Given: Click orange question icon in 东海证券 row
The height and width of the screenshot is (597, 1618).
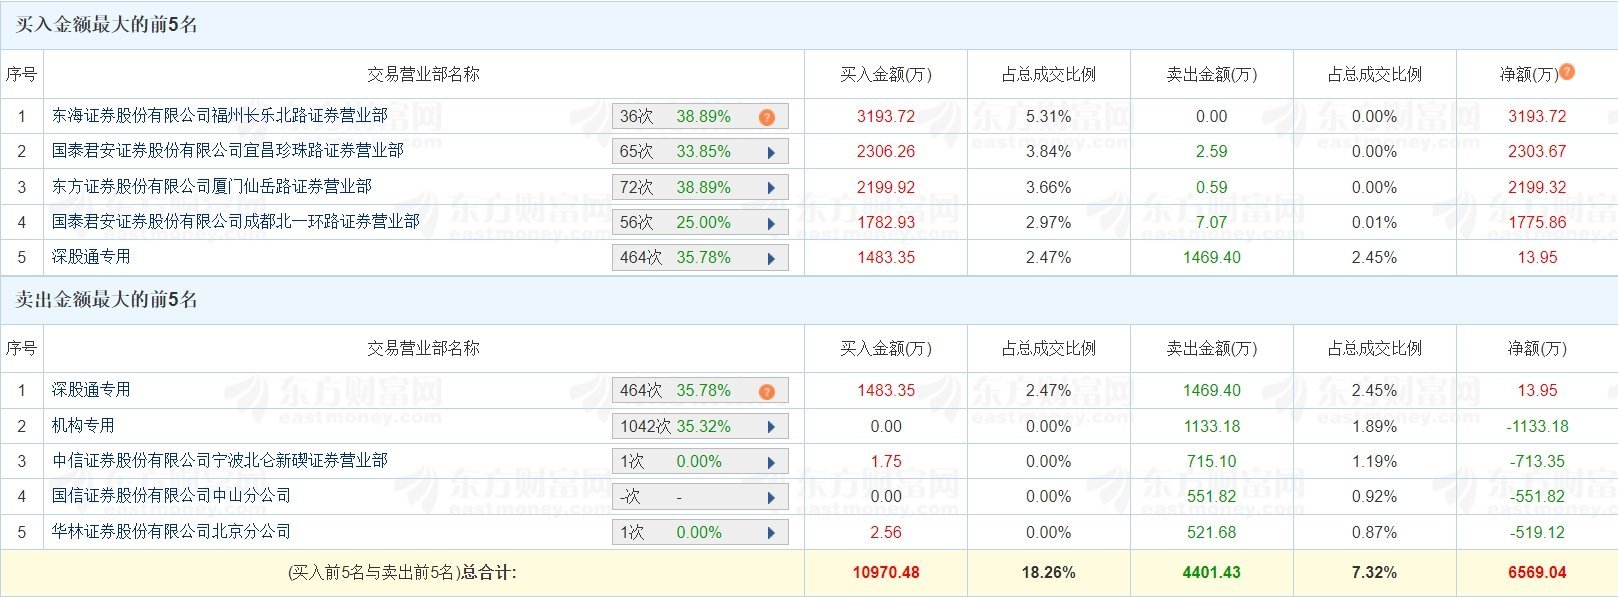Looking at the screenshot, I should coord(767,117).
